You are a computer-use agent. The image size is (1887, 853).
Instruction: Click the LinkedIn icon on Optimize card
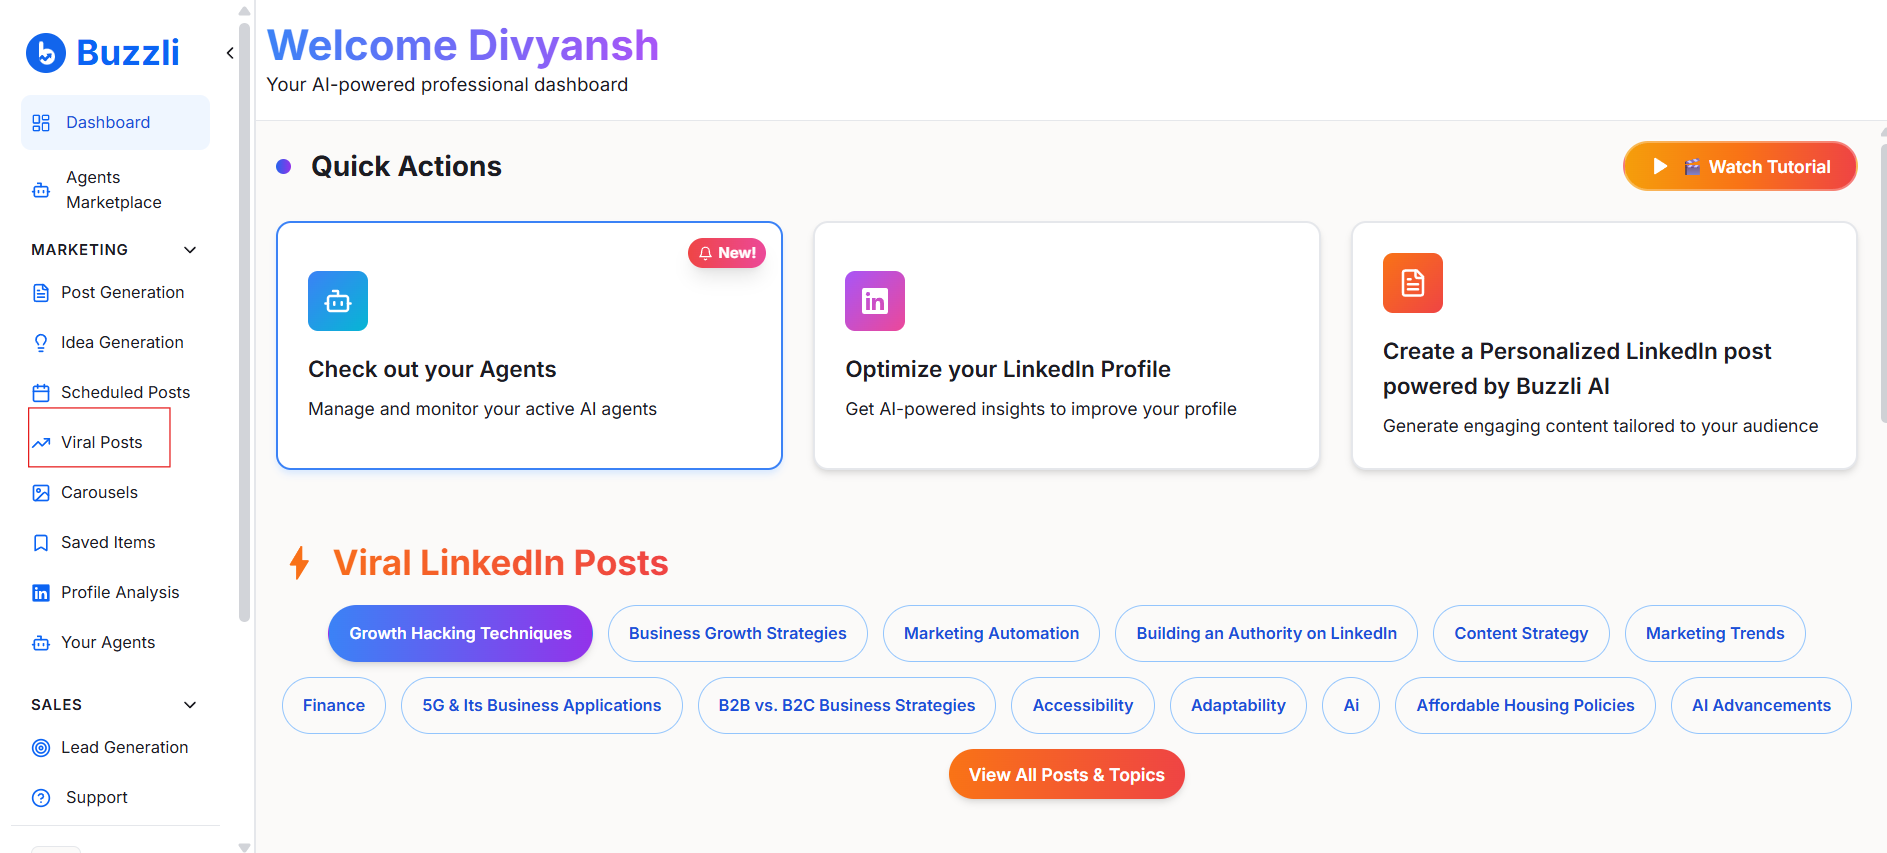(x=875, y=301)
